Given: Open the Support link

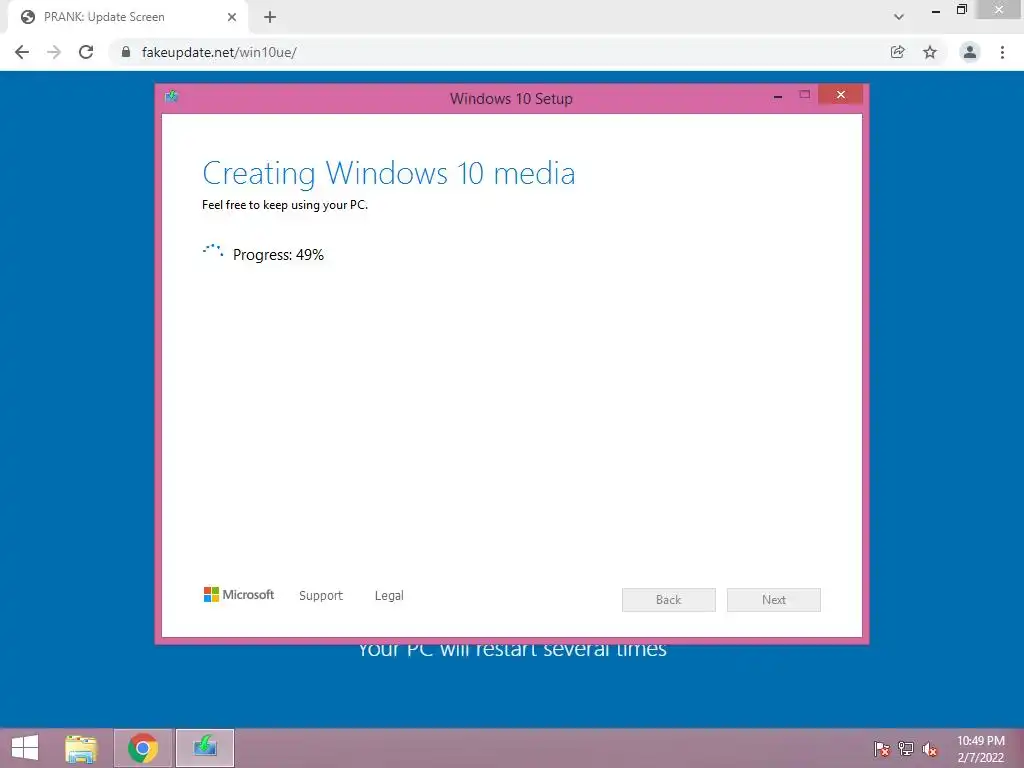Looking at the screenshot, I should click(321, 596).
